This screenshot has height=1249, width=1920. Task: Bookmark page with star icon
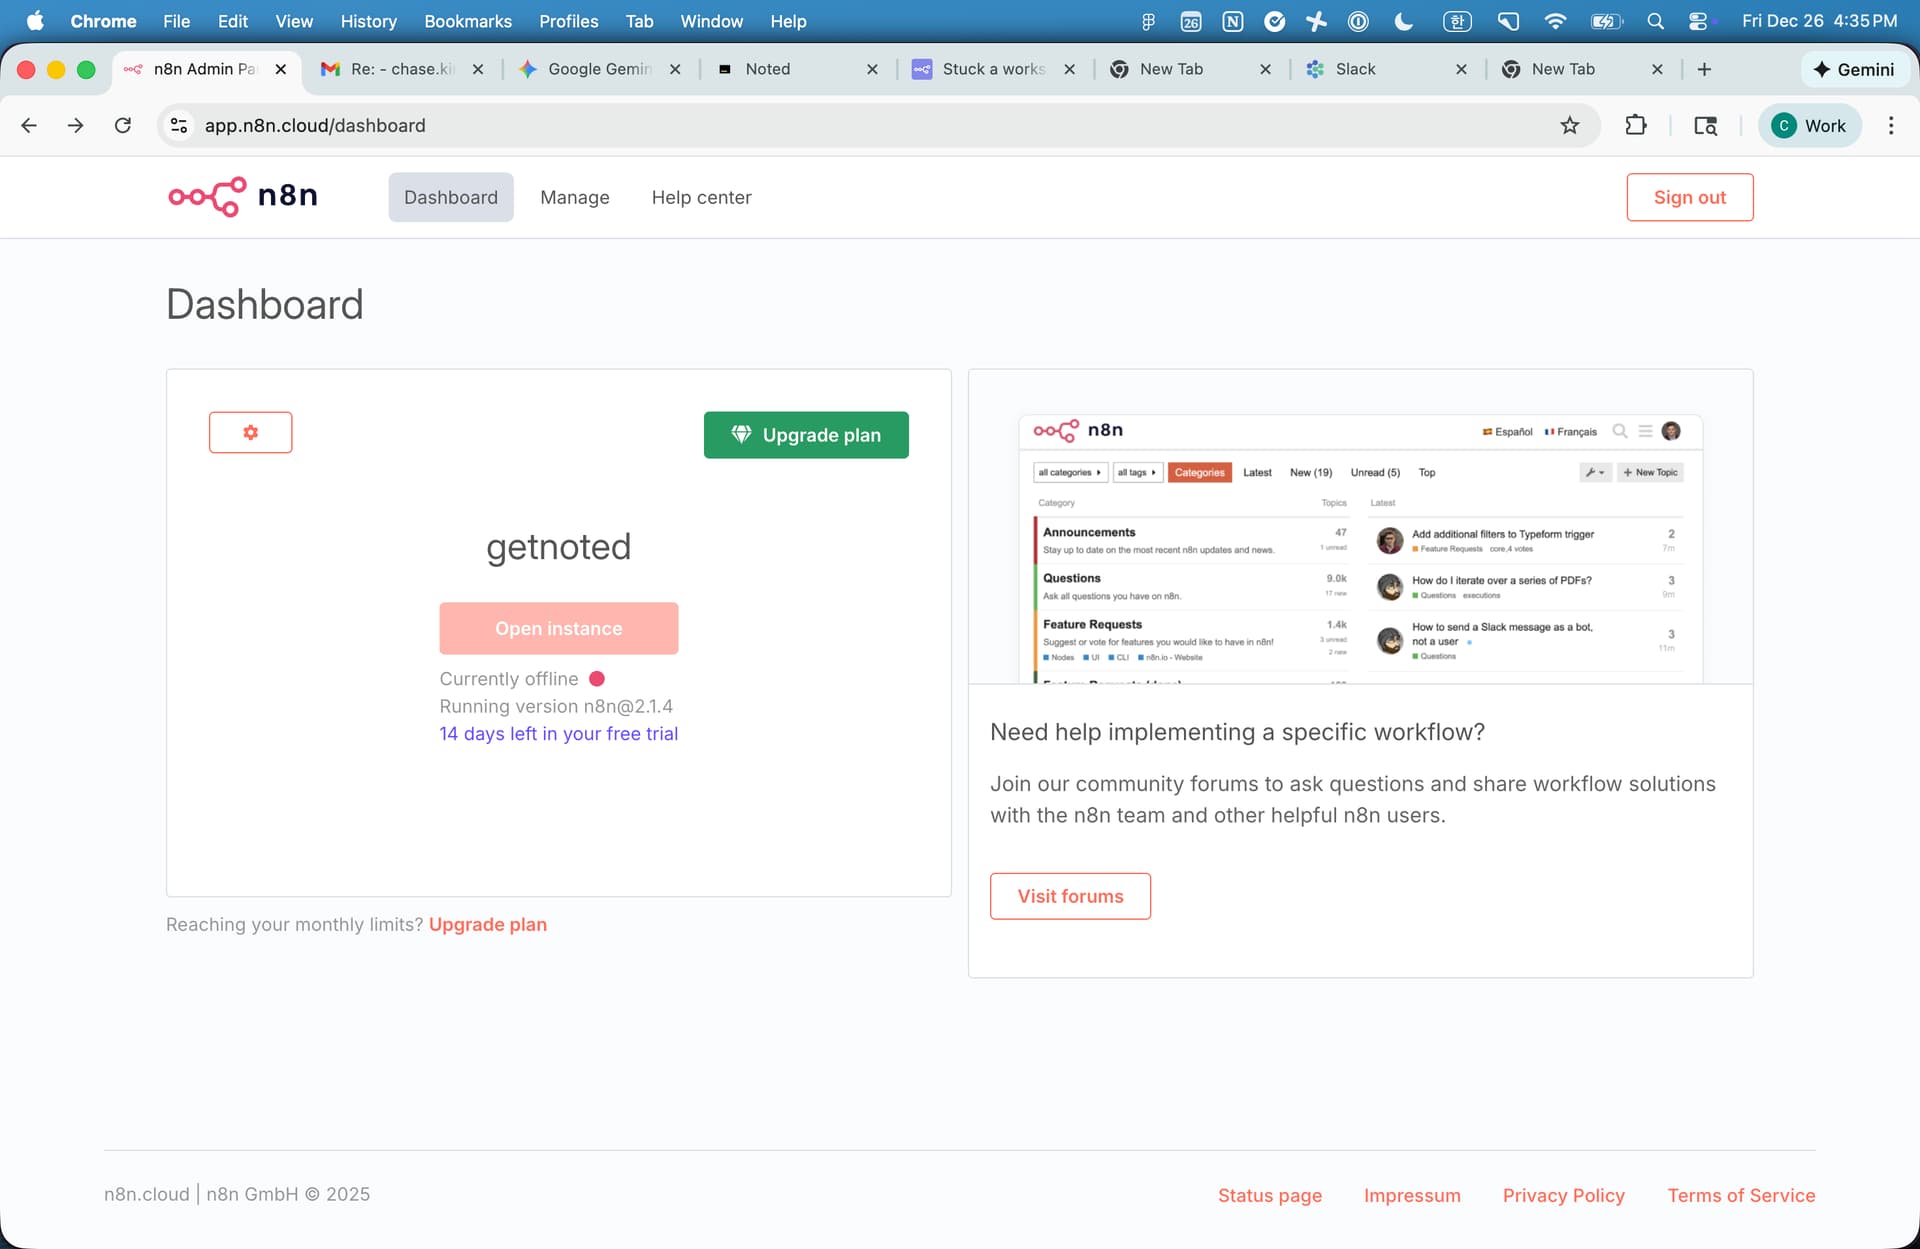1569,125
